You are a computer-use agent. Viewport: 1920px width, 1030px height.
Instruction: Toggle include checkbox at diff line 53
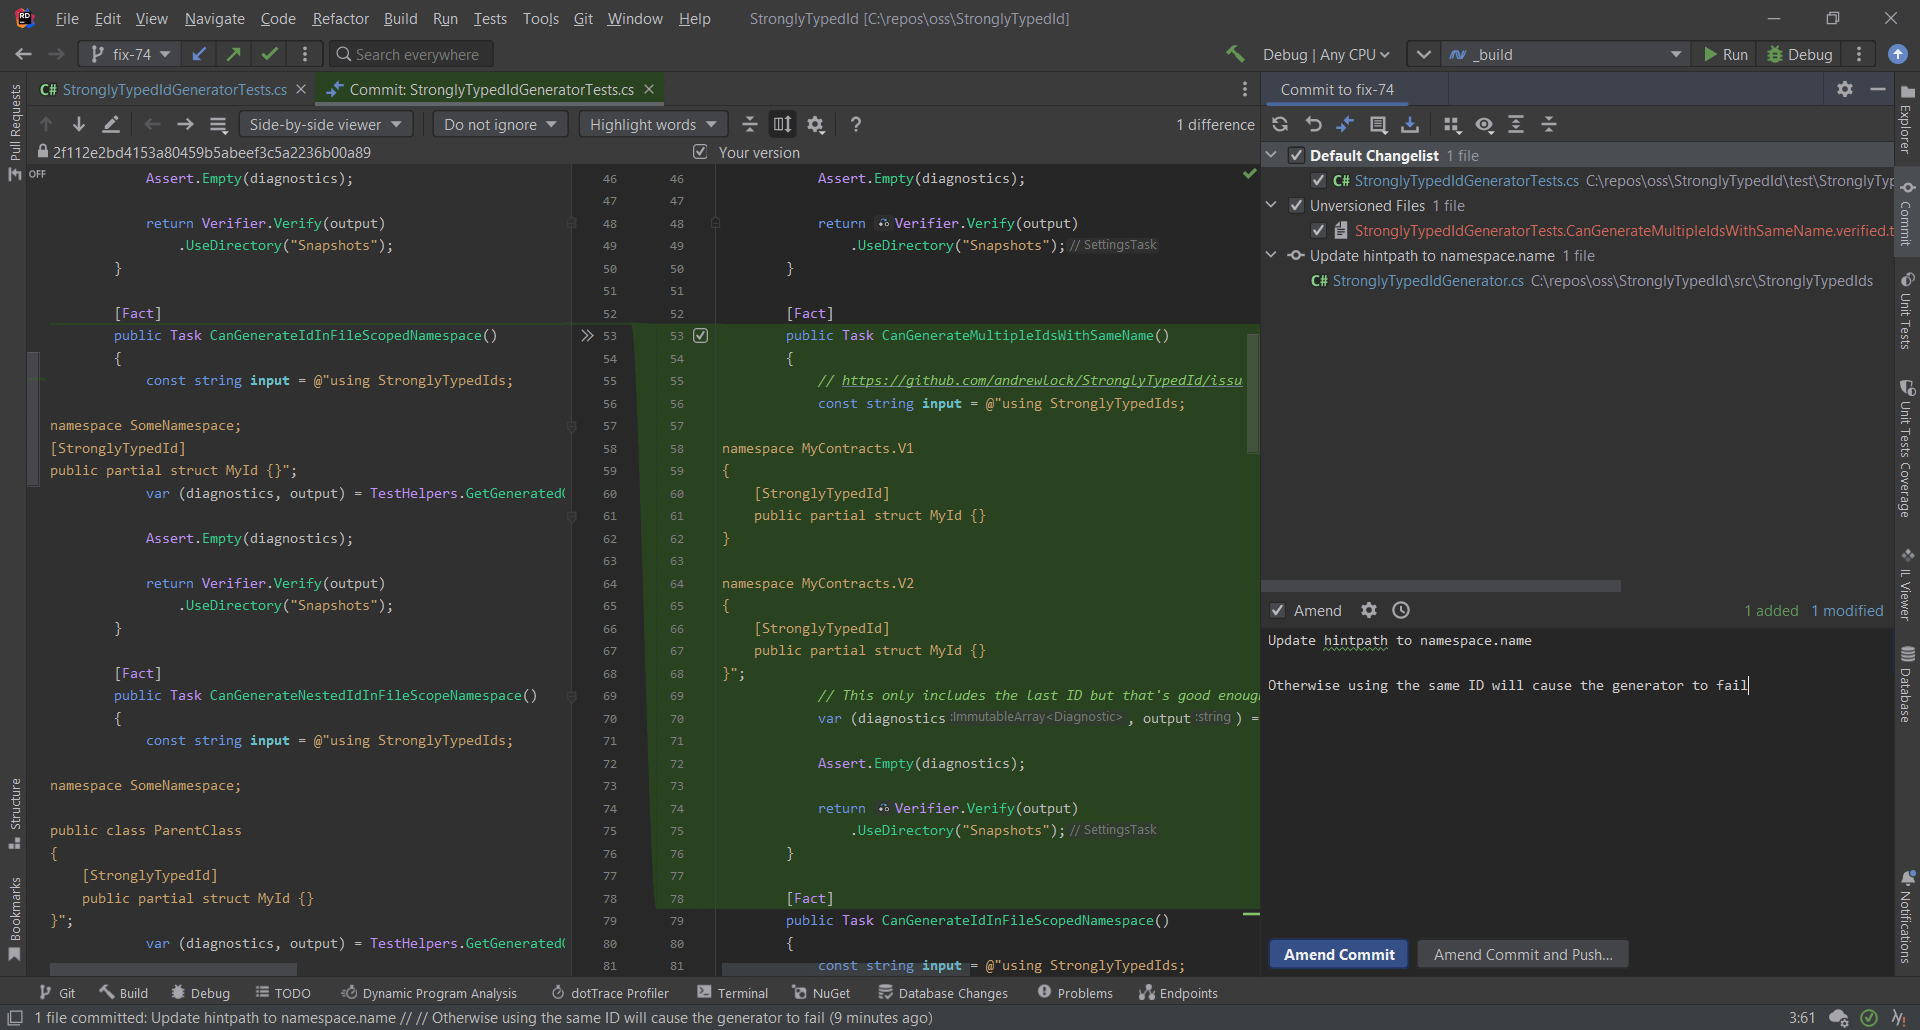pos(701,335)
